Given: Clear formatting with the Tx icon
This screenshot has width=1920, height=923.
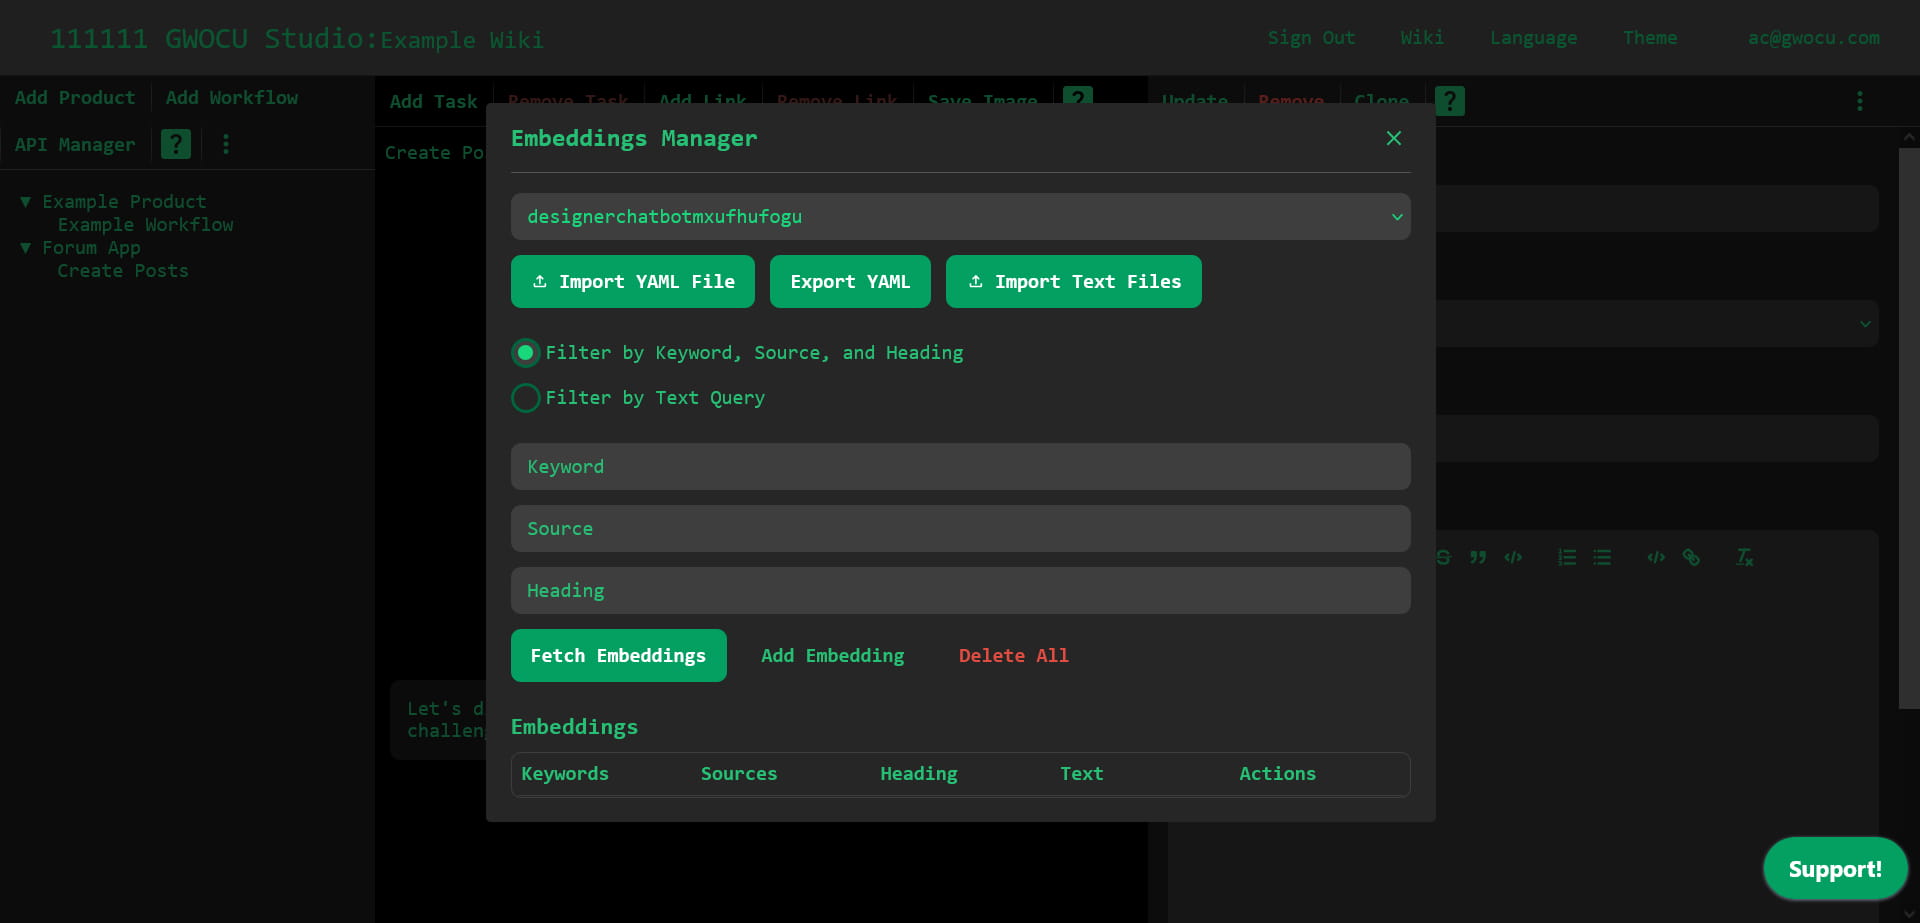Looking at the screenshot, I should pyautogui.click(x=1745, y=557).
